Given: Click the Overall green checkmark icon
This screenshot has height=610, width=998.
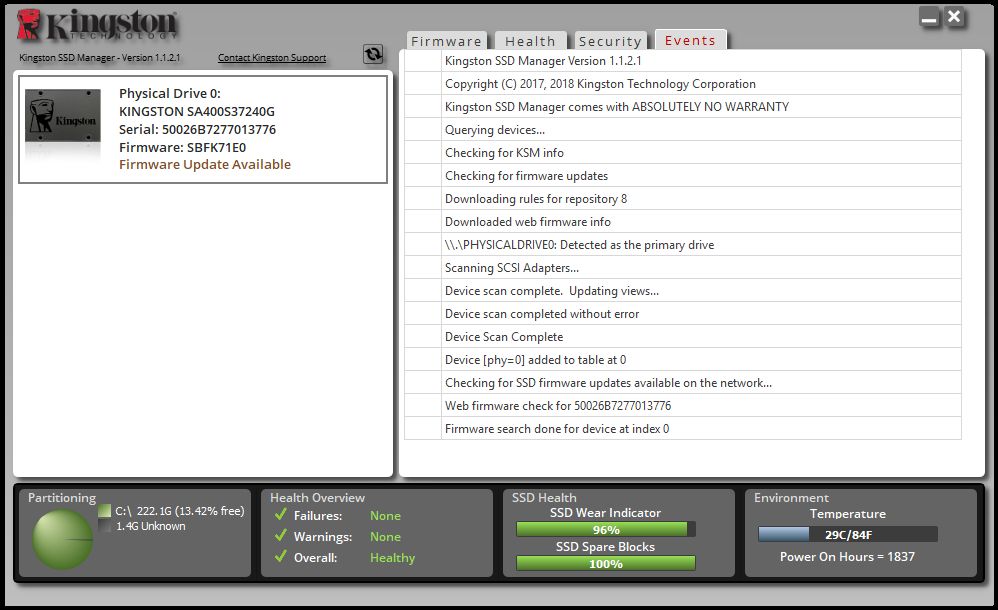Looking at the screenshot, I should click(280, 557).
